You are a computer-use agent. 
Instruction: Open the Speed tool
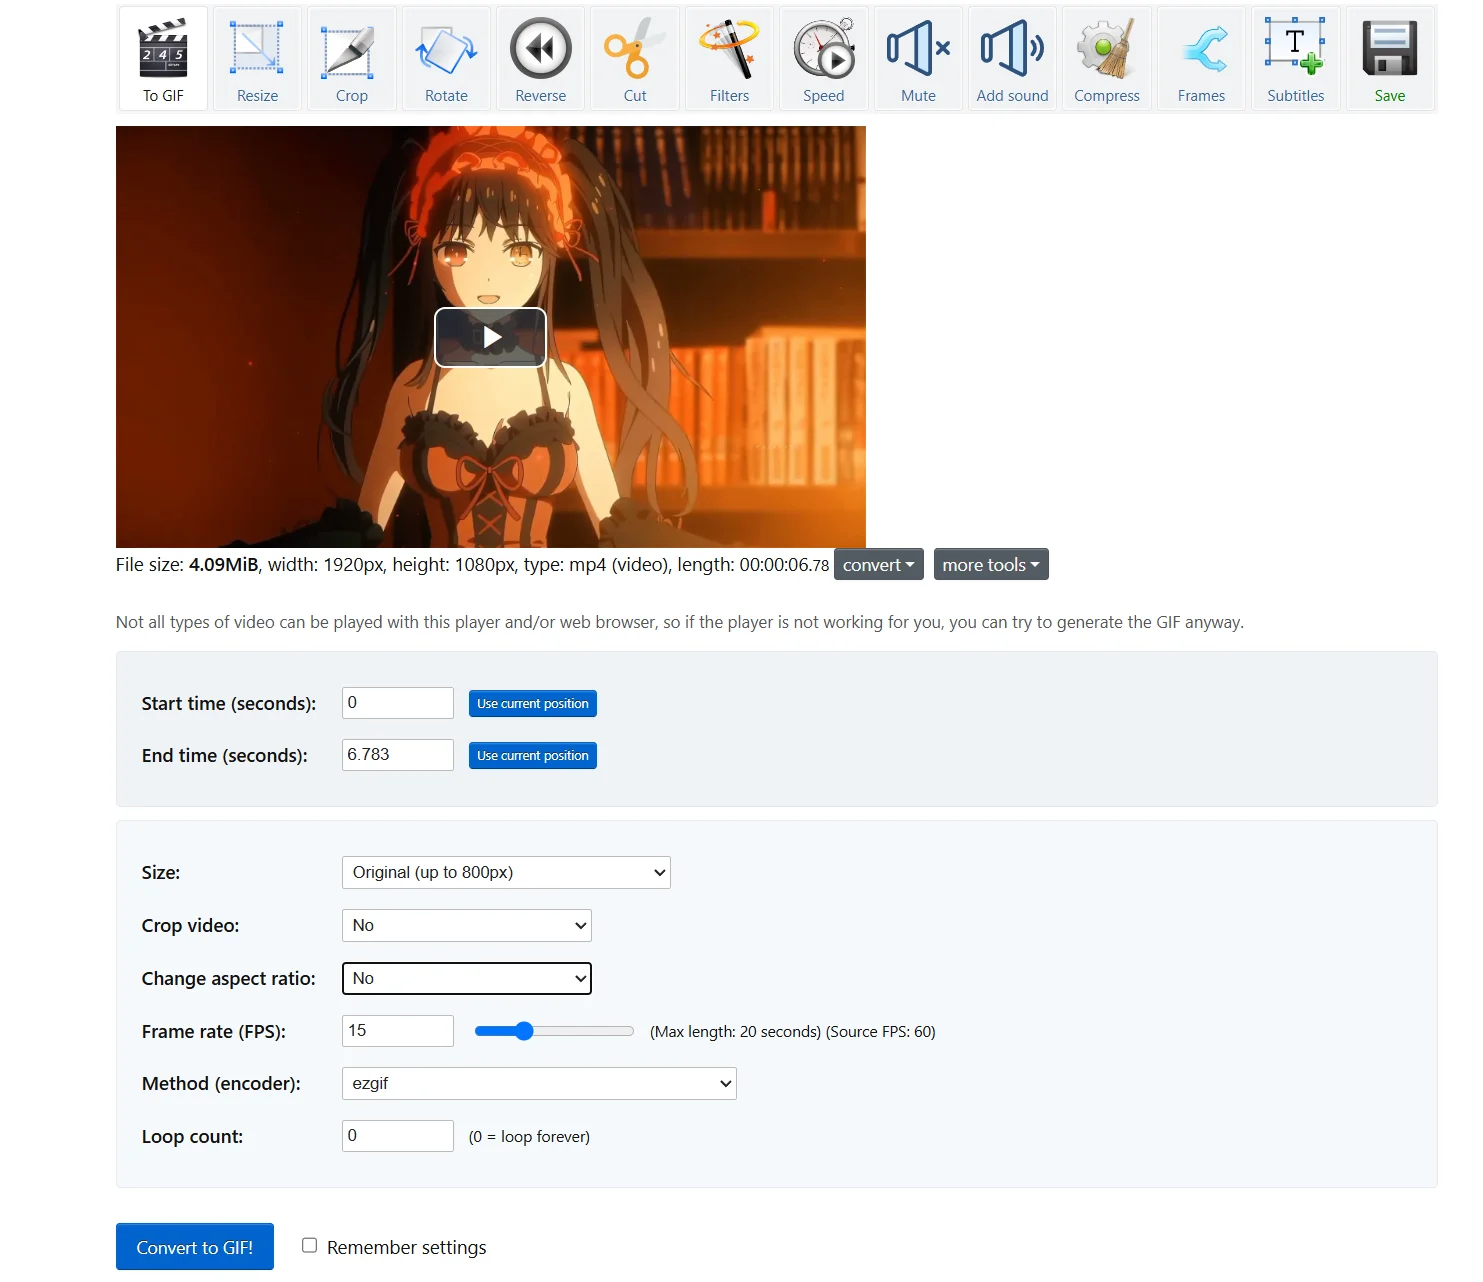[824, 59]
